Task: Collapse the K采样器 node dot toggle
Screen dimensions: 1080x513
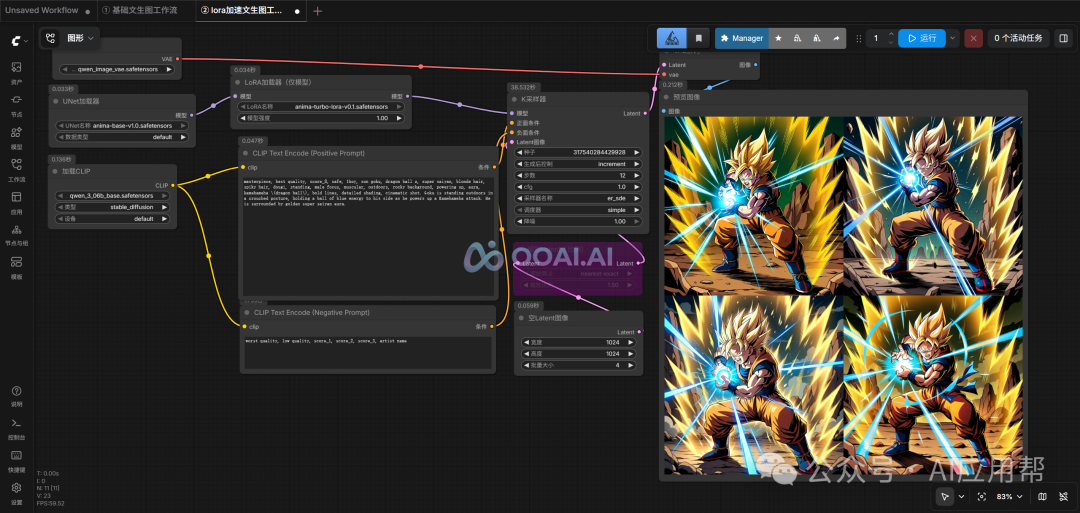Action: 514,99
